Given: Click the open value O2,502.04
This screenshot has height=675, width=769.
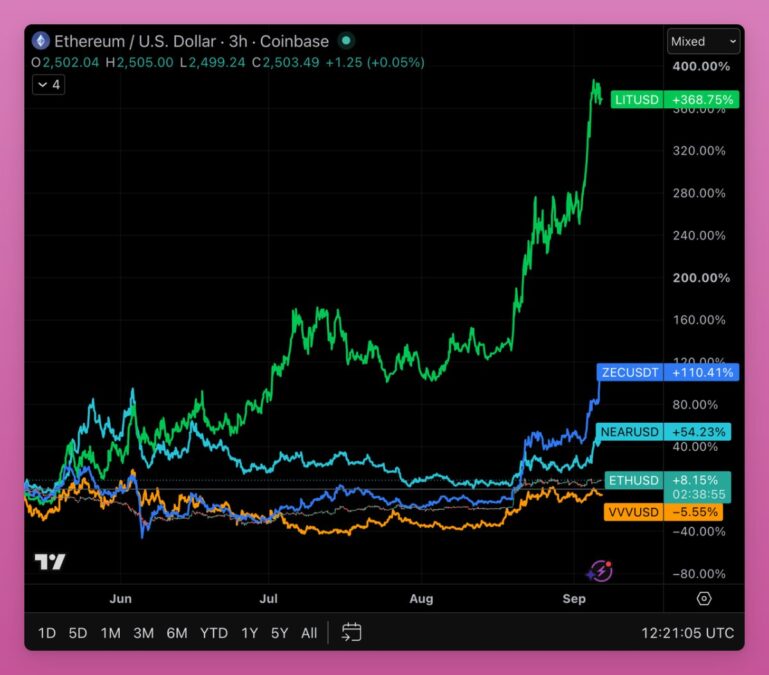Looking at the screenshot, I should click(x=65, y=62).
